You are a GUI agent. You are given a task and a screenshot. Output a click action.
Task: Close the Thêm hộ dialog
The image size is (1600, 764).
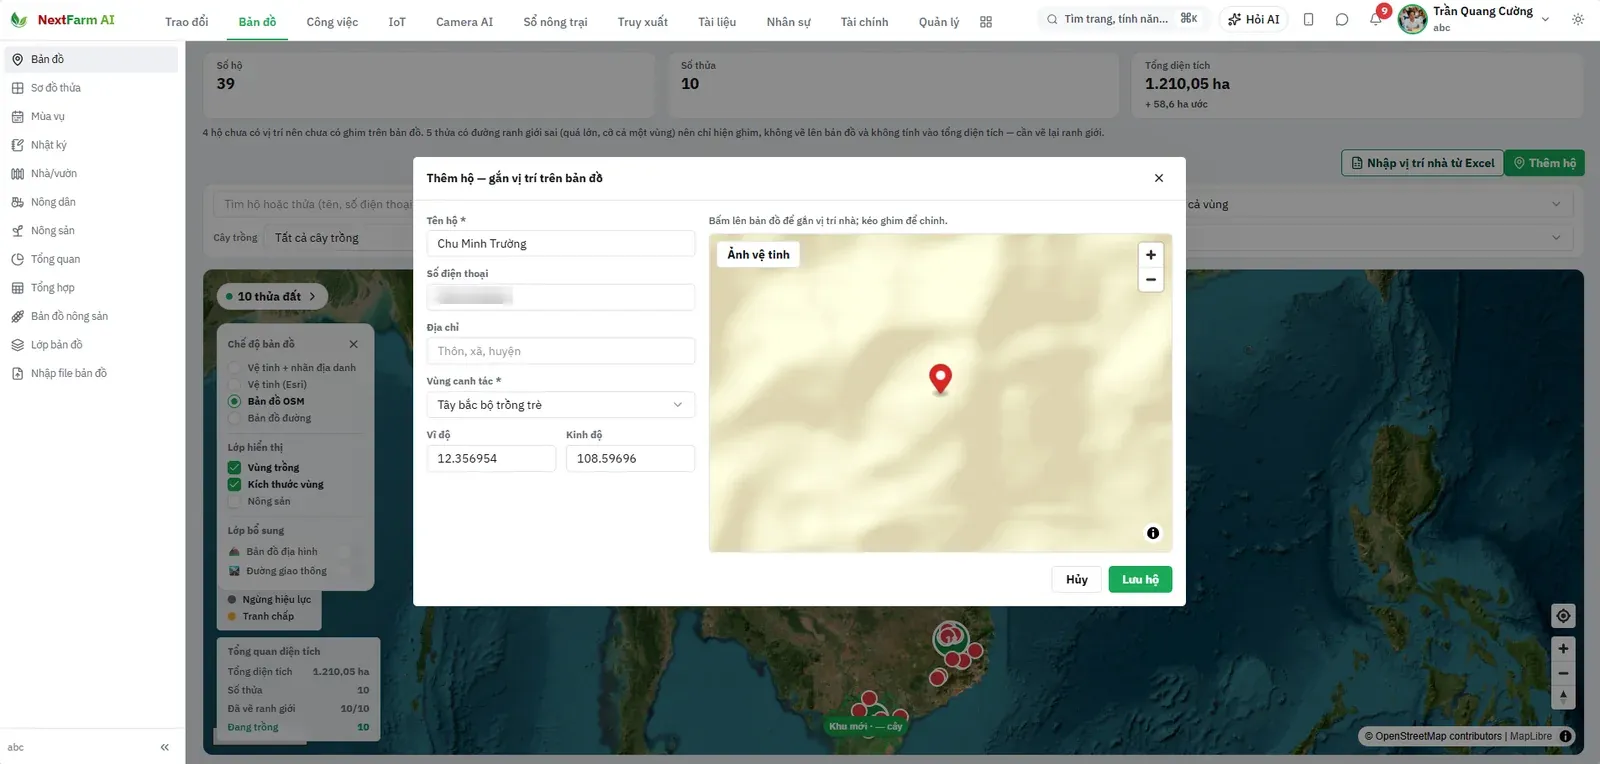point(1159,178)
